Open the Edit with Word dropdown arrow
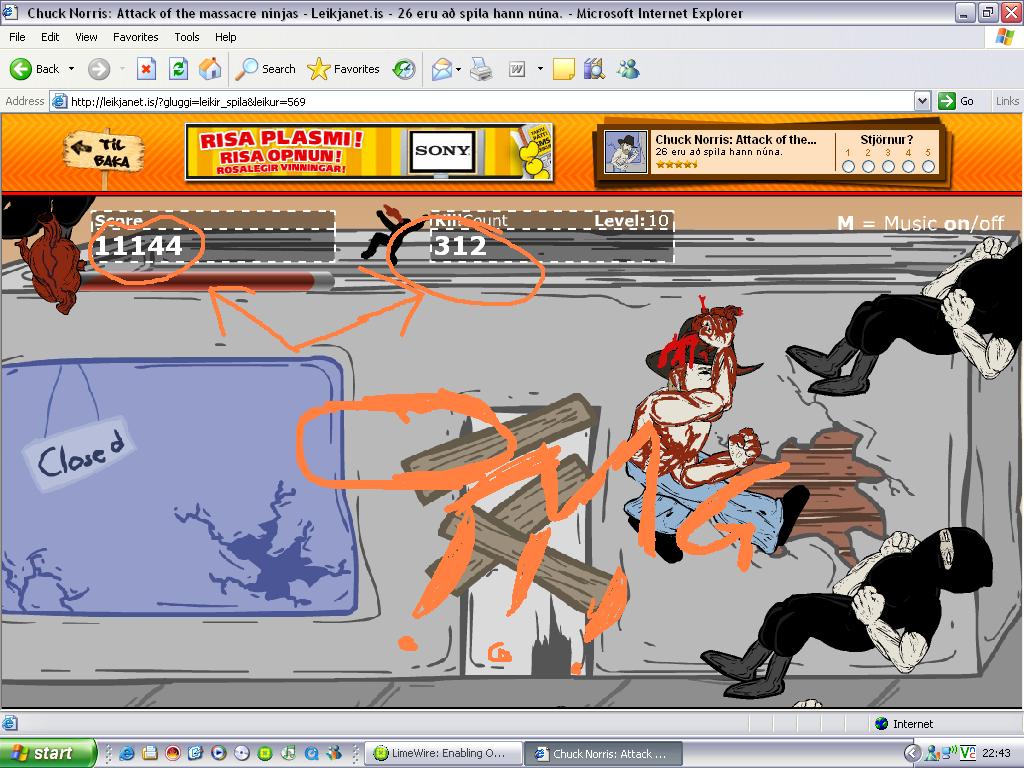 539,69
